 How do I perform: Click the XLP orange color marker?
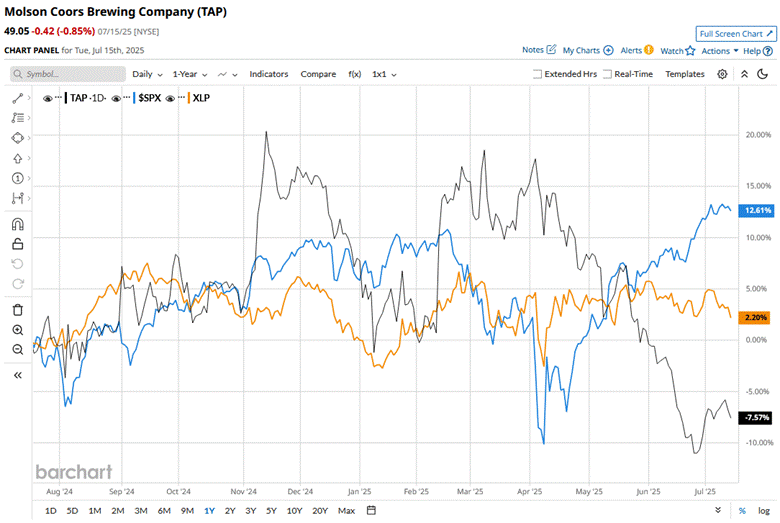pyautogui.click(x=189, y=98)
